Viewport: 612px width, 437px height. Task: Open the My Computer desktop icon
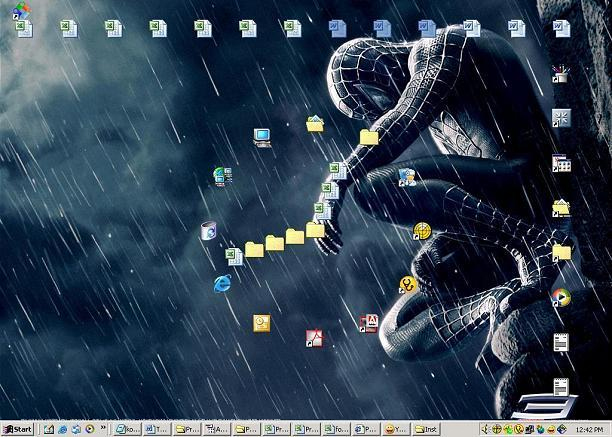[x=263, y=136]
